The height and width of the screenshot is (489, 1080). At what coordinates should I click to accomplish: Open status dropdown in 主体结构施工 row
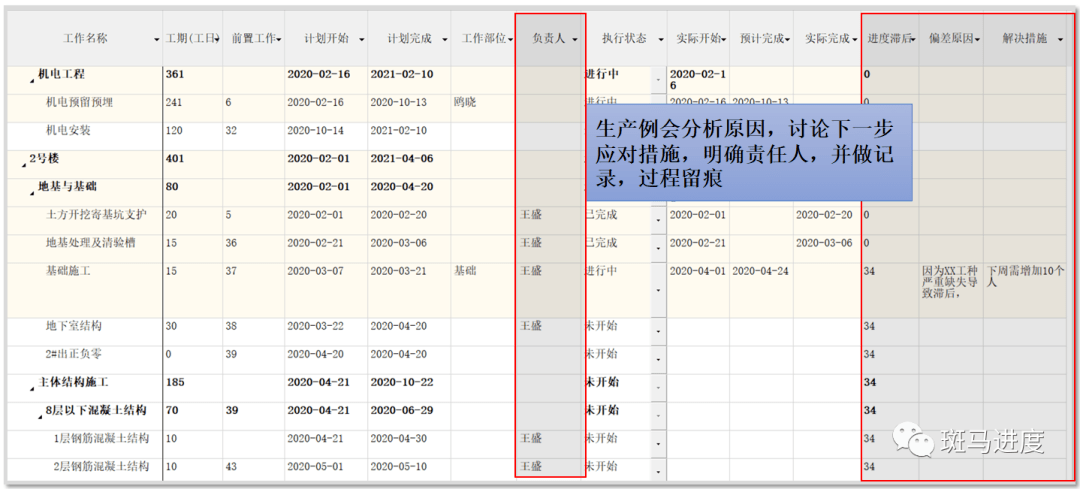tap(658, 388)
